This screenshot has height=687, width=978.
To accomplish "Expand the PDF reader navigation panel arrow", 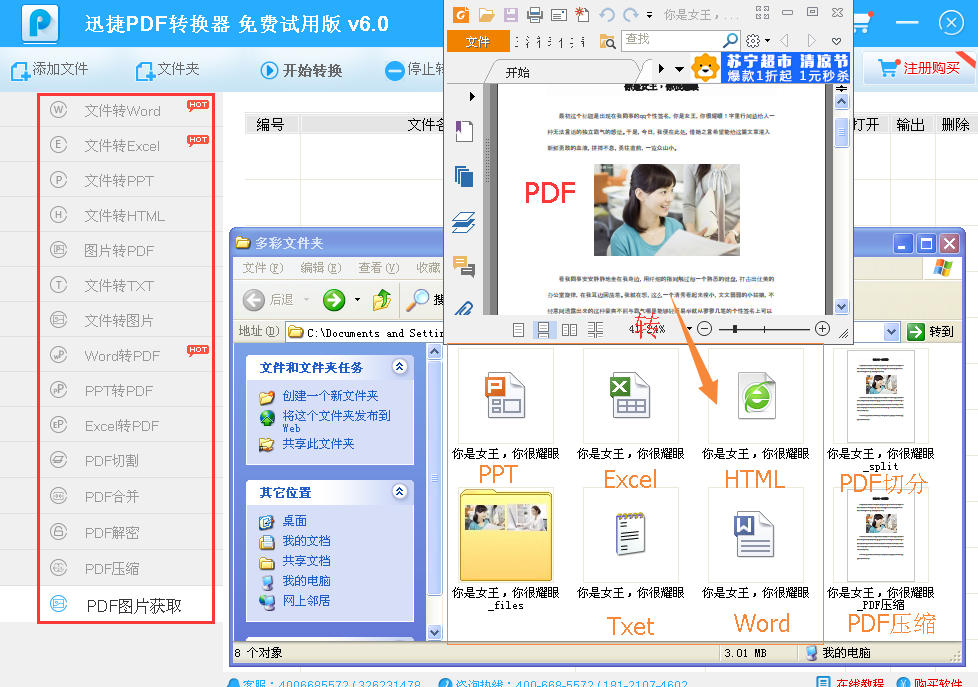I will (x=472, y=96).
